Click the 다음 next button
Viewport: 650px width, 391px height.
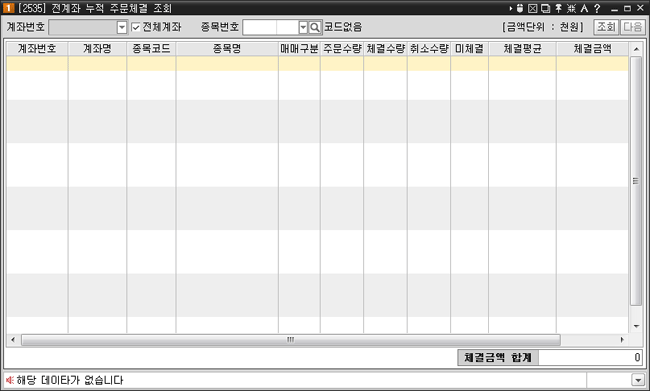632,27
